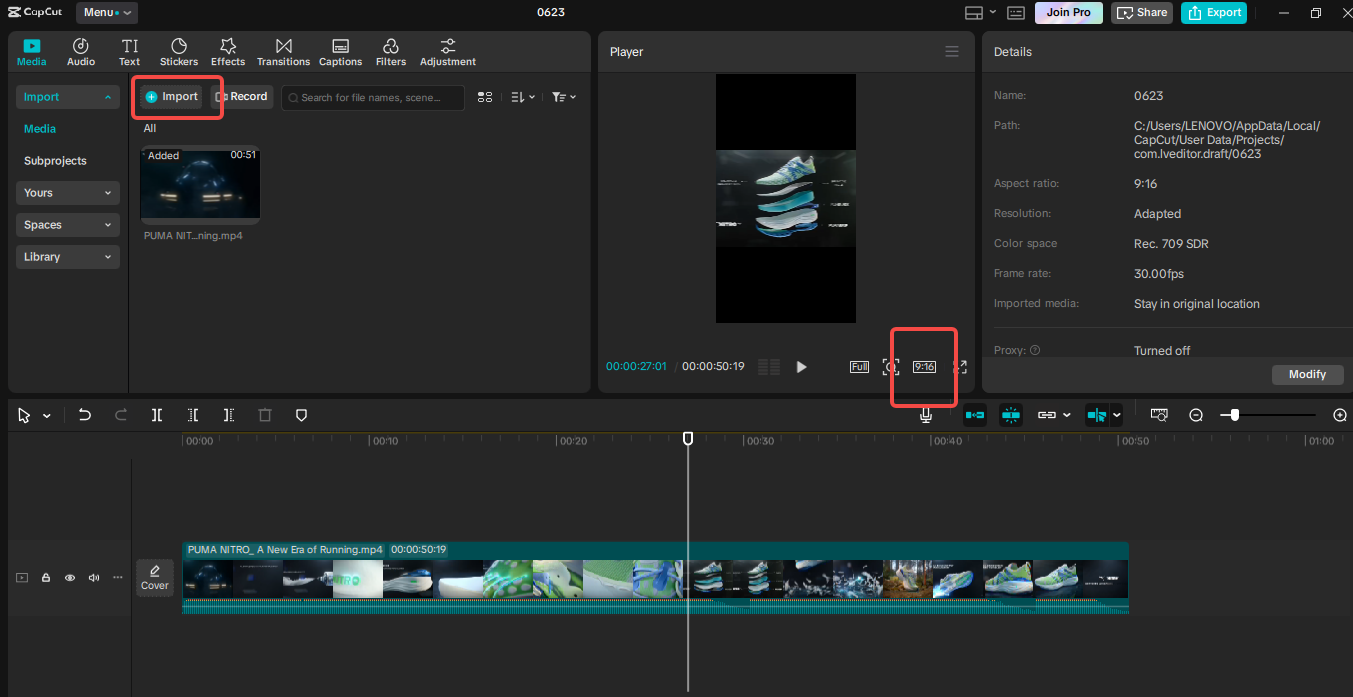Open the Menu dropdown in the title bar
Viewport: 1353px width, 697px height.
[105, 12]
